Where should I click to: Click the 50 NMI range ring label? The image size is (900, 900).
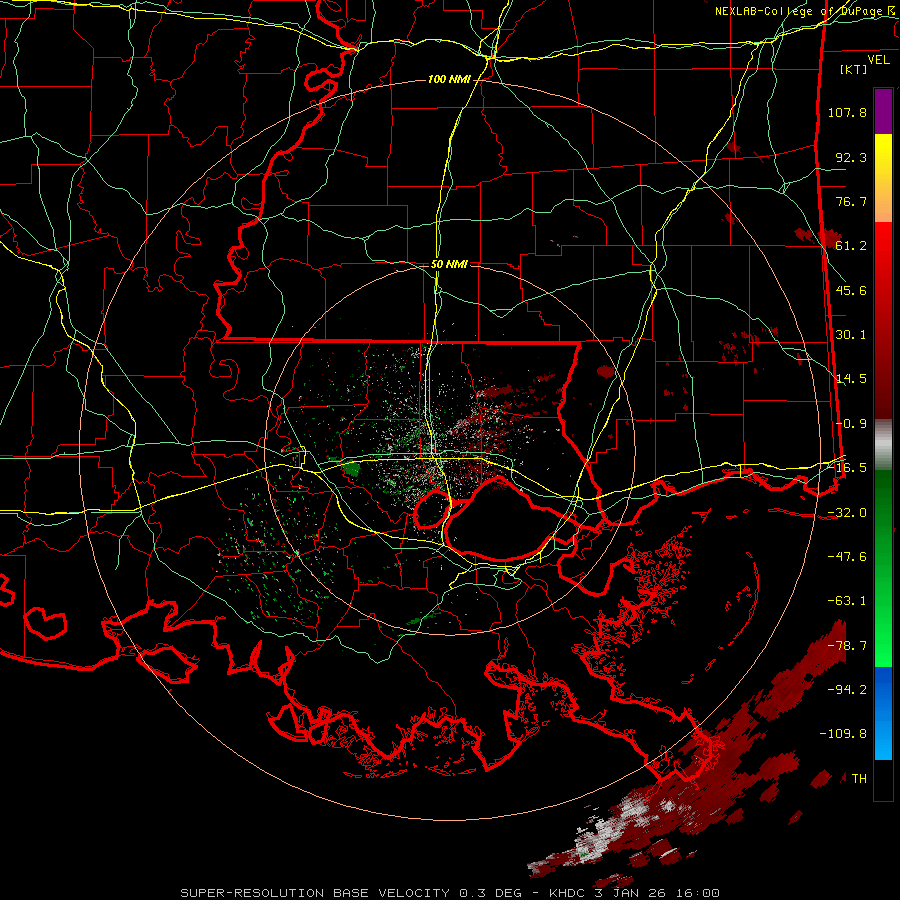[x=449, y=265]
